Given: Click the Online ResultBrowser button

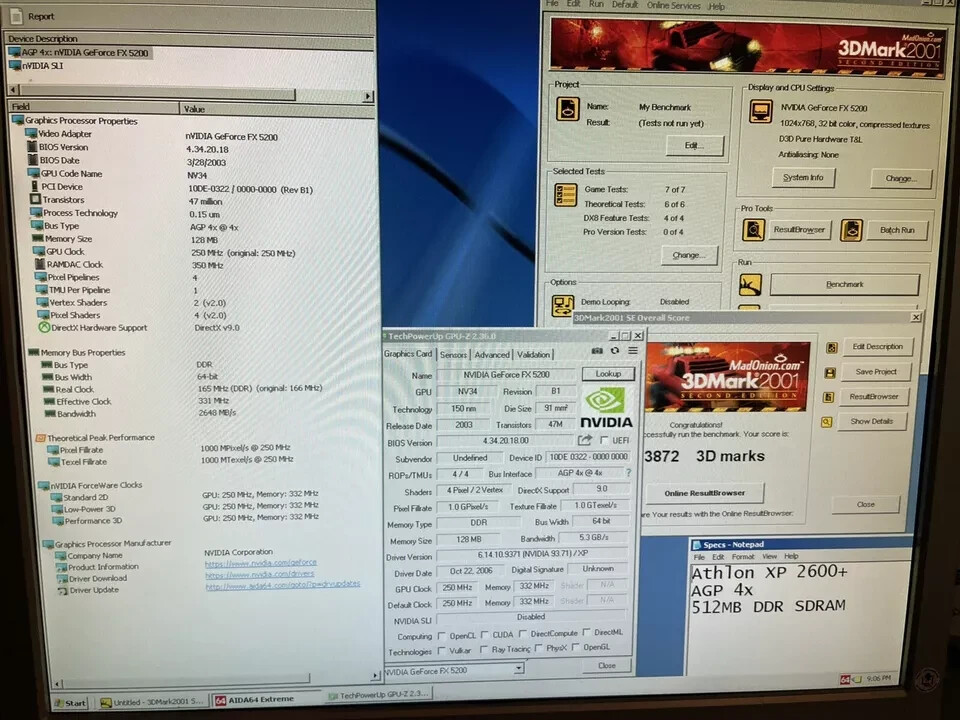Looking at the screenshot, I should (x=705, y=493).
